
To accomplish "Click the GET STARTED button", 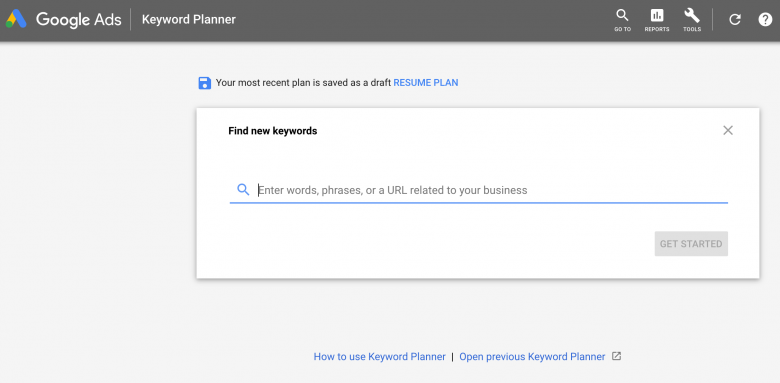I will (x=691, y=244).
